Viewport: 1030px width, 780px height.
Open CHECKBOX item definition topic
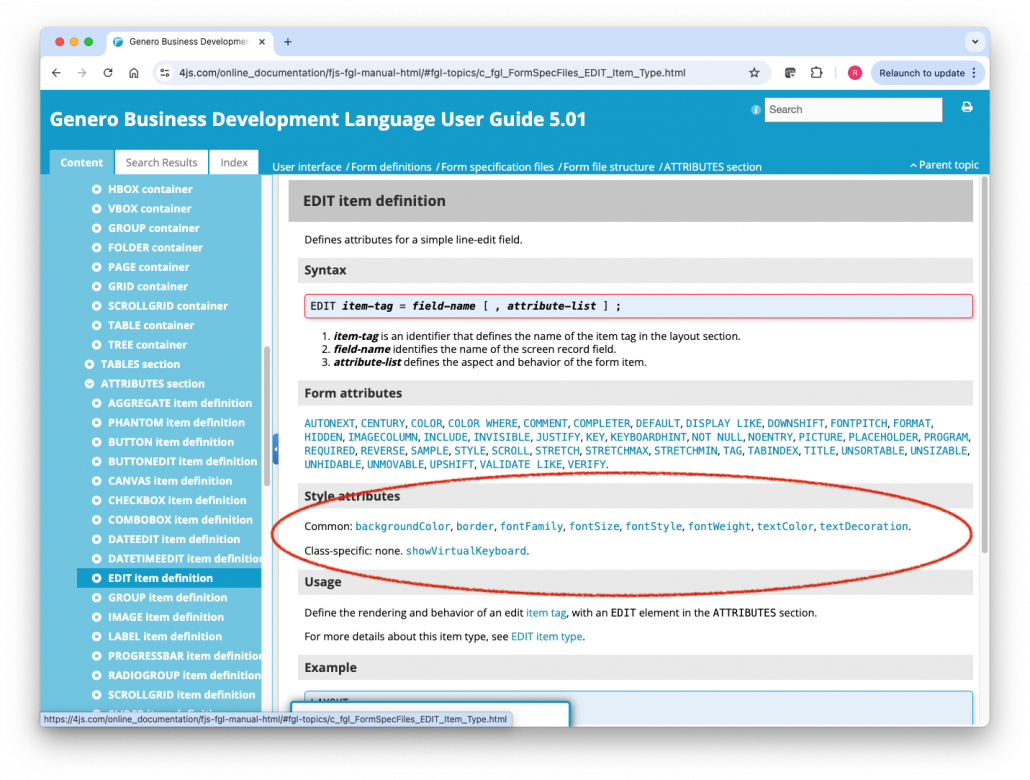tap(177, 500)
